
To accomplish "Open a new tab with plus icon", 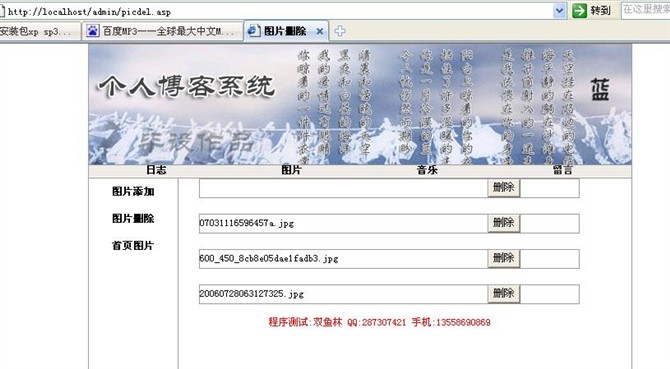I will point(340,31).
